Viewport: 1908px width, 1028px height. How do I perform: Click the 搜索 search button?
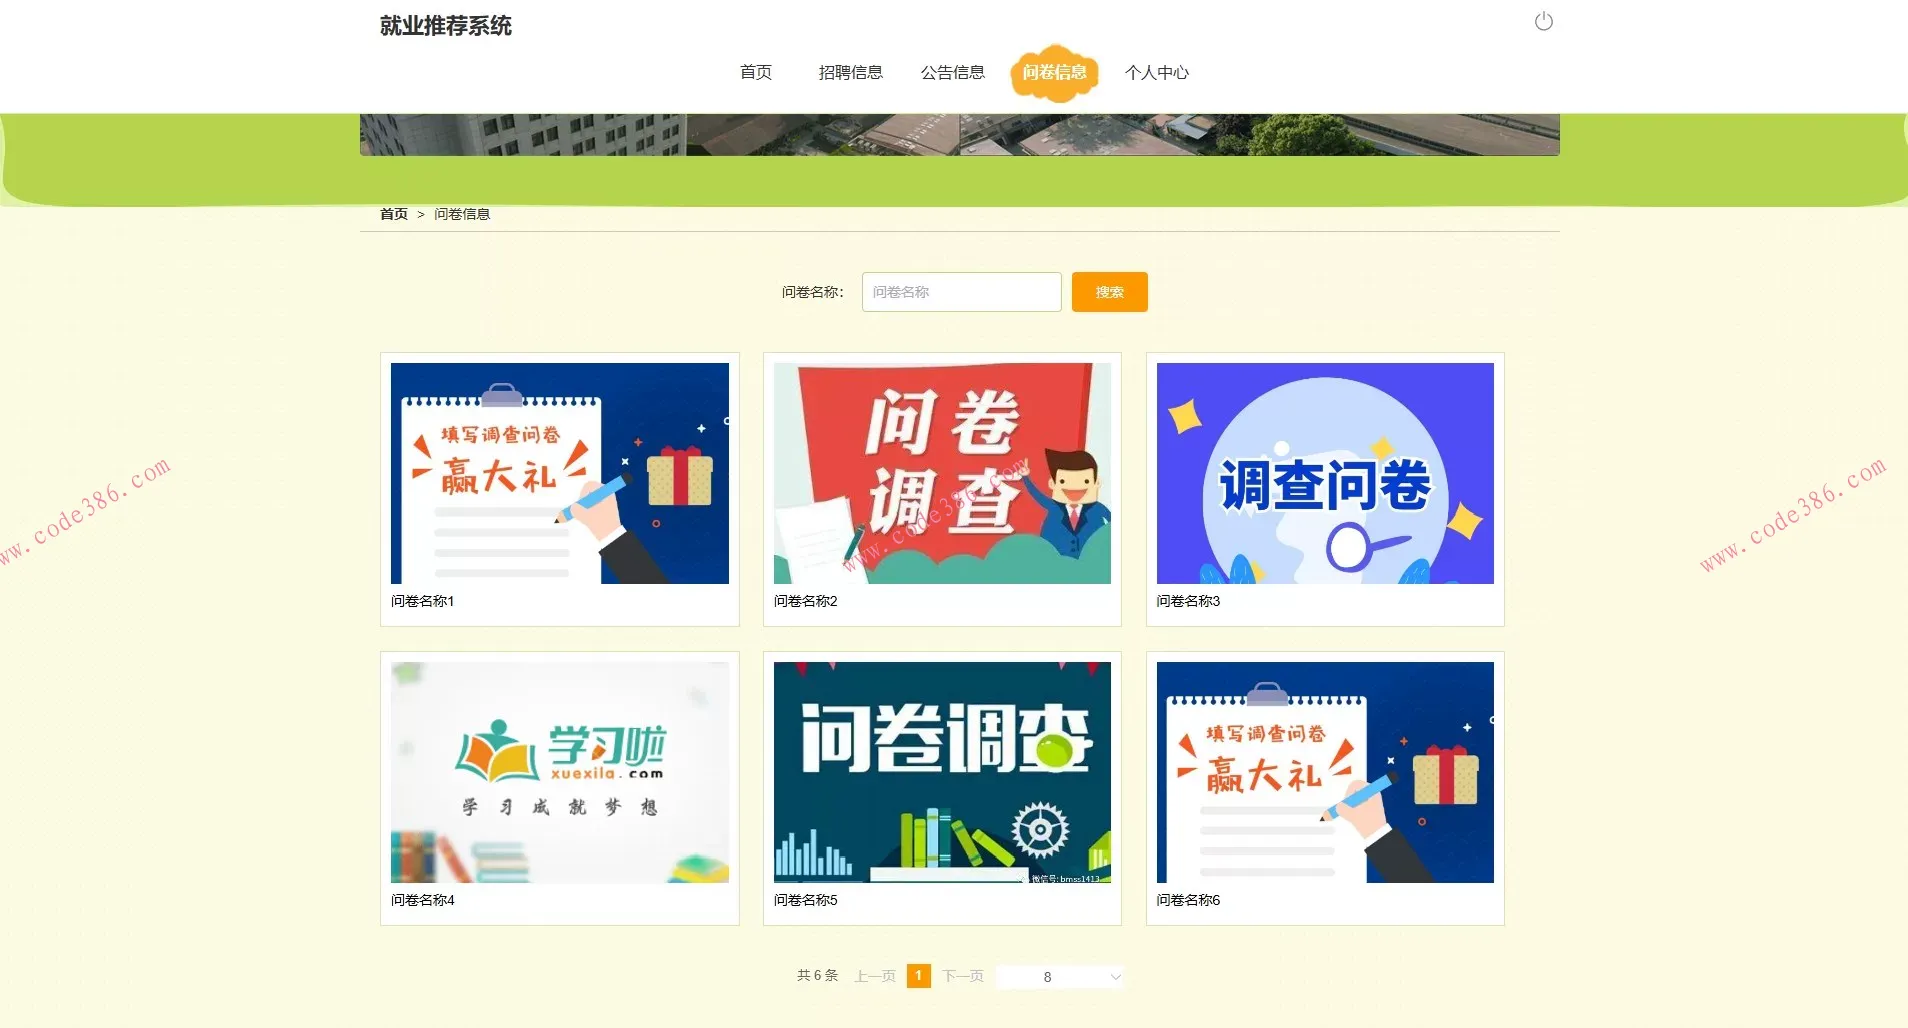pyautogui.click(x=1109, y=291)
